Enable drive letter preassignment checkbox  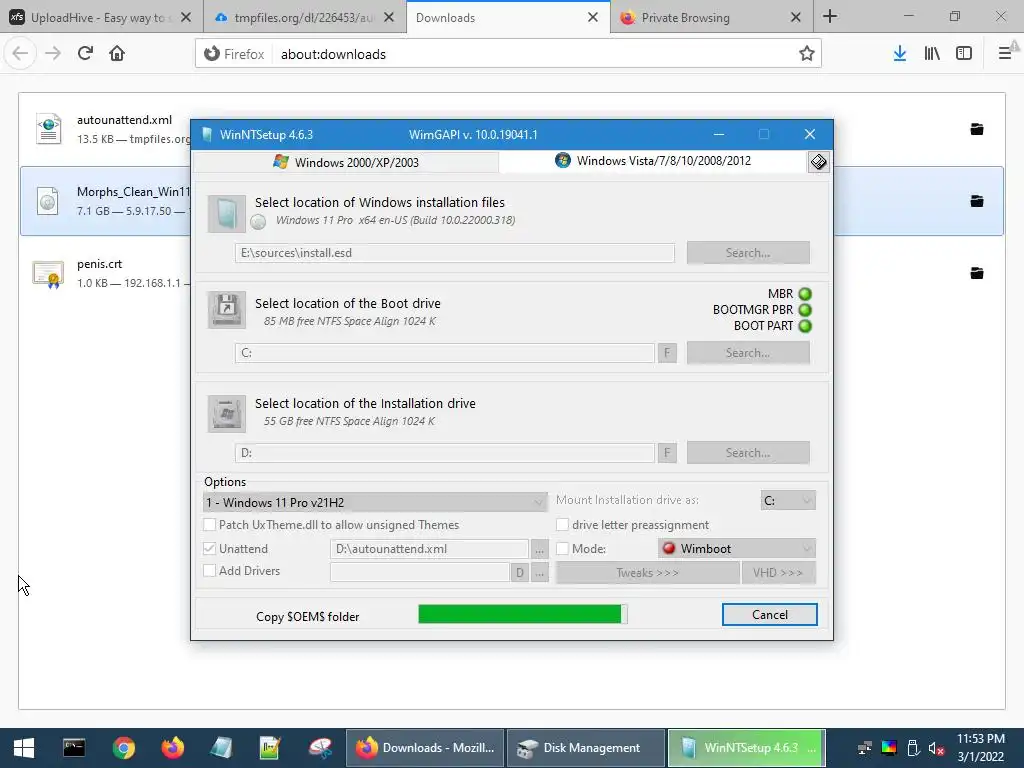pos(562,524)
